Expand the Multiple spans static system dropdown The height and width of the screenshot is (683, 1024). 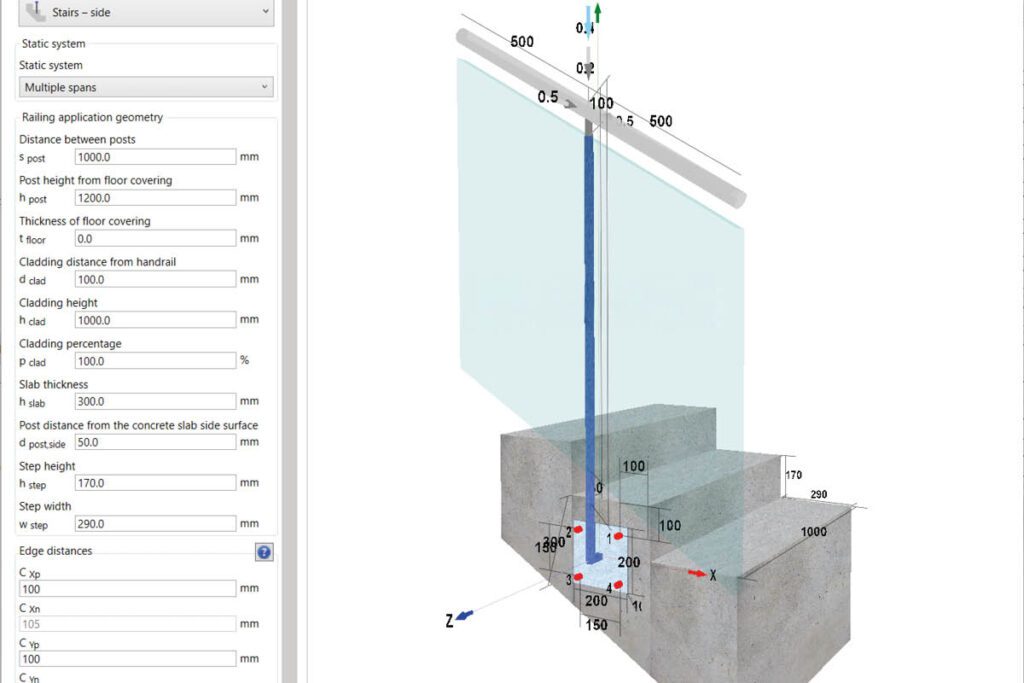pos(146,87)
